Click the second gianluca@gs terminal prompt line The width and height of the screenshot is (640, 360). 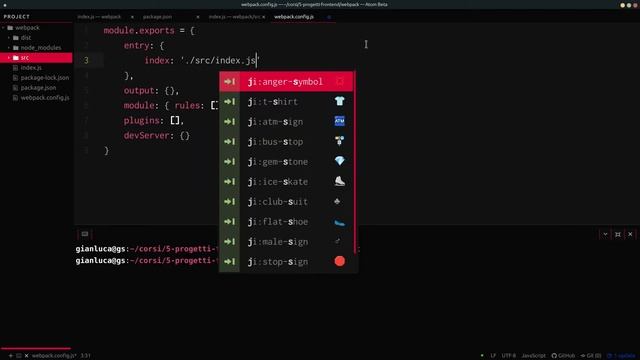click(147, 260)
